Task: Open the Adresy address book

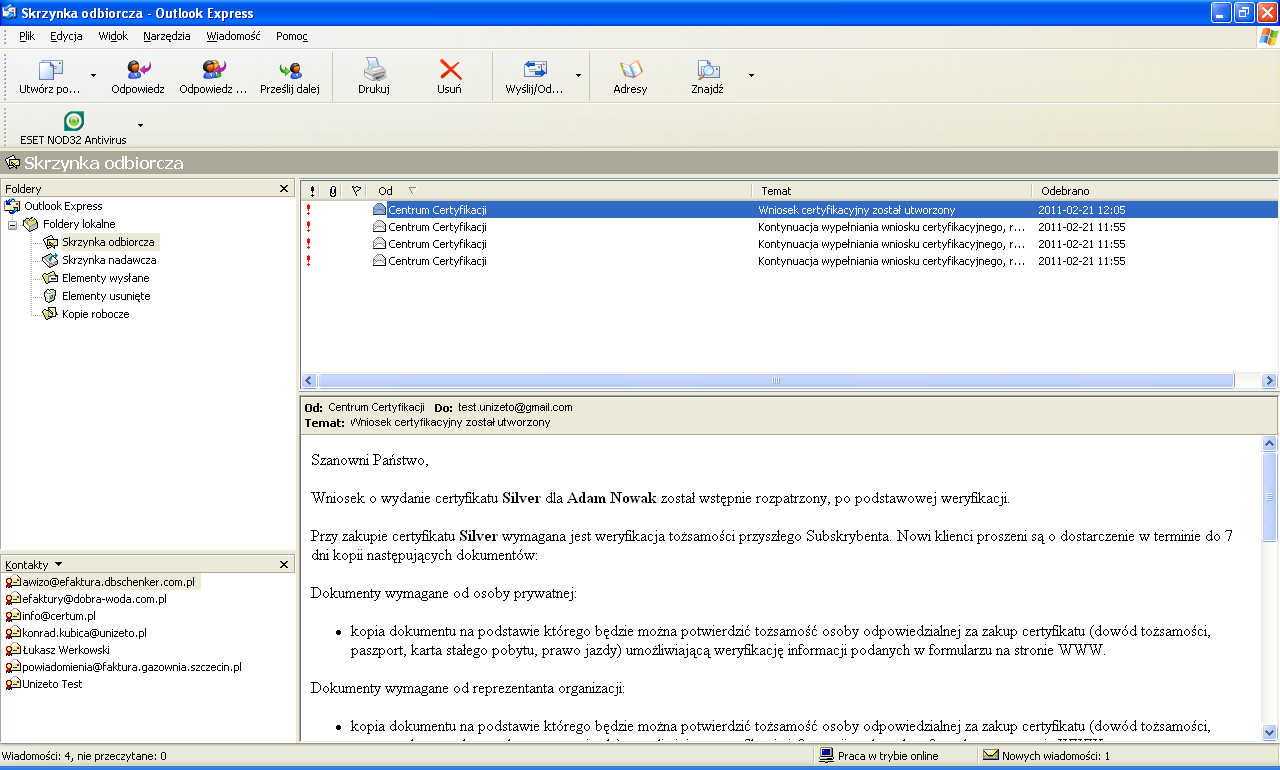Action: [631, 77]
